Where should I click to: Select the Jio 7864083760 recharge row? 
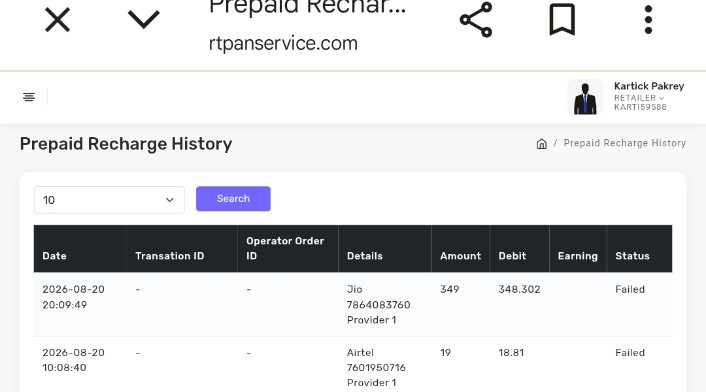[353, 305]
